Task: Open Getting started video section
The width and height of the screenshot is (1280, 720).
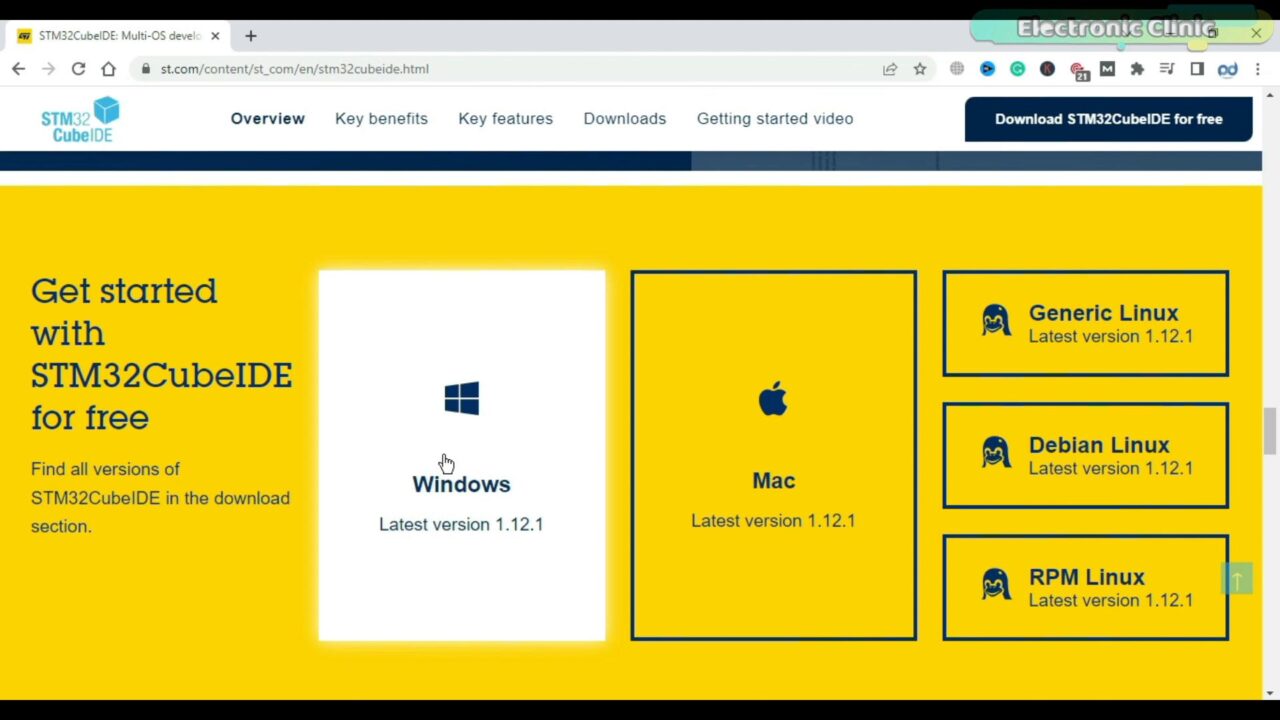Action: (x=775, y=118)
